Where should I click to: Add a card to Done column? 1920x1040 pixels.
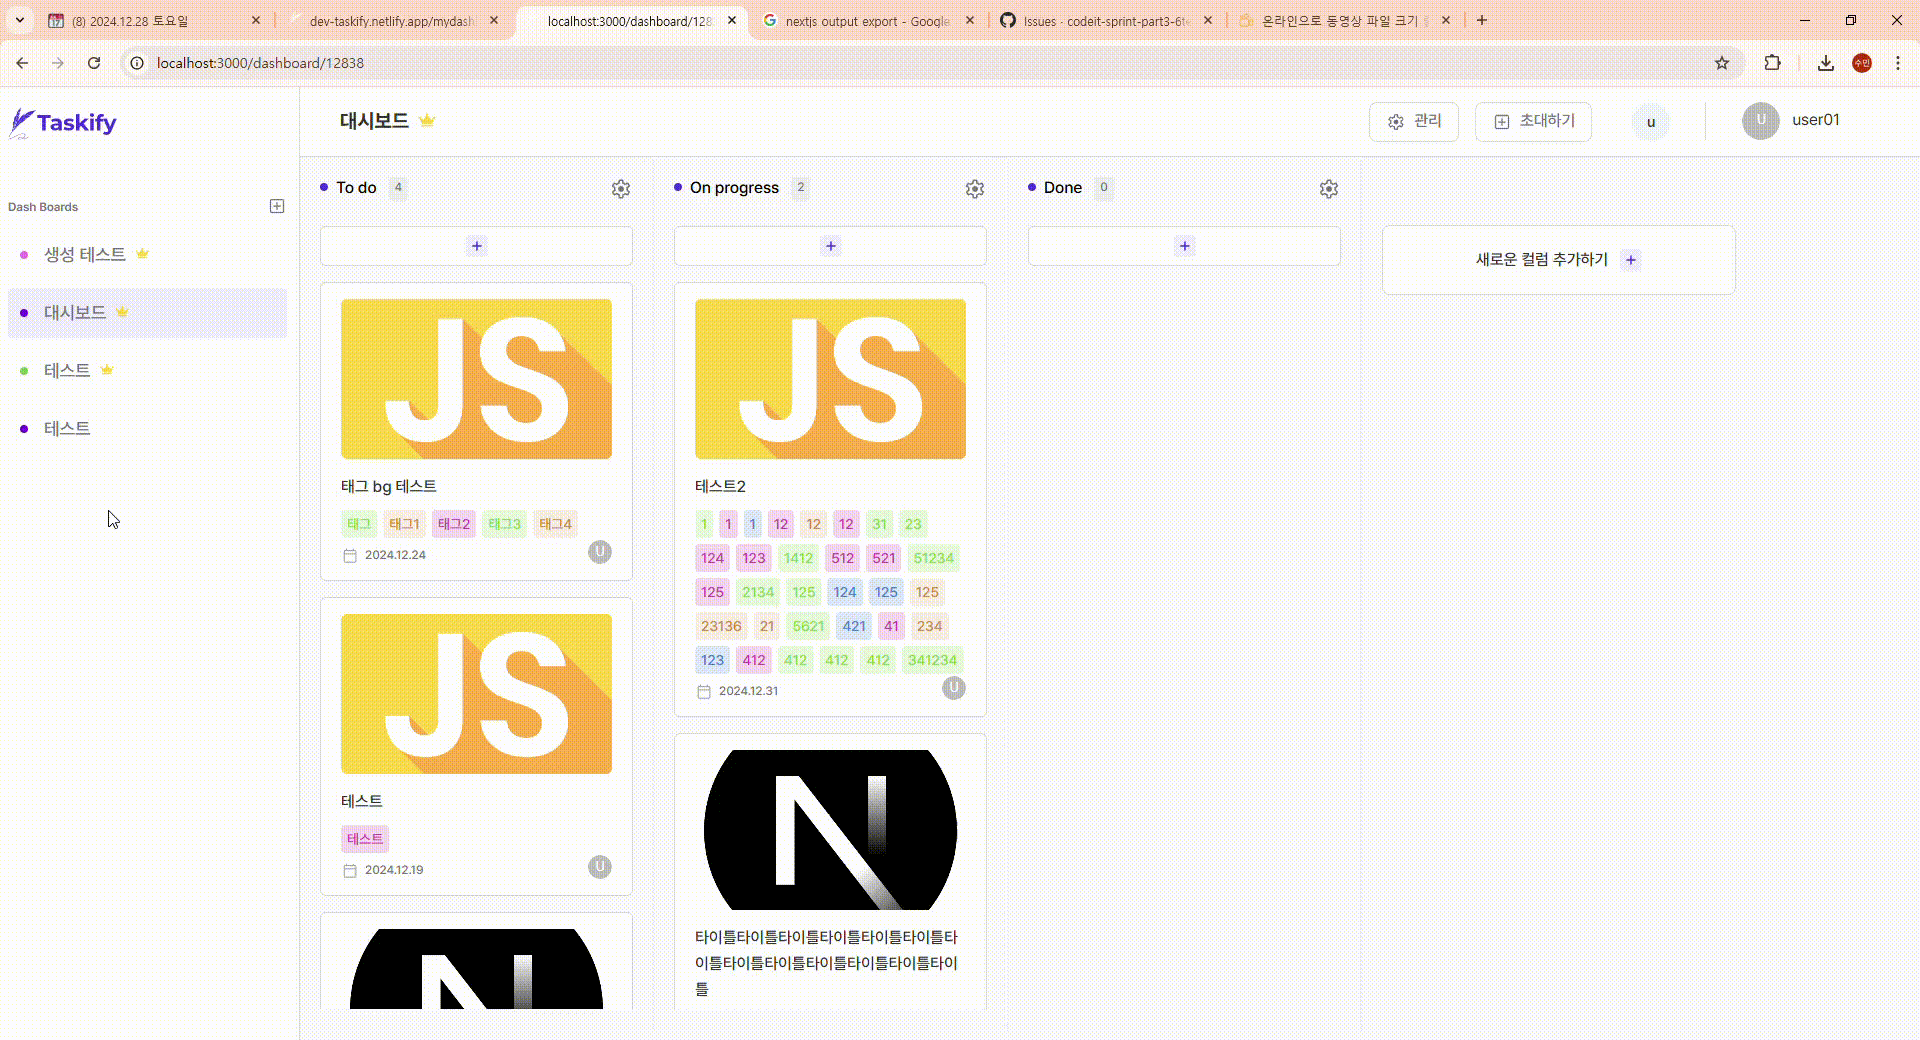tap(1184, 246)
